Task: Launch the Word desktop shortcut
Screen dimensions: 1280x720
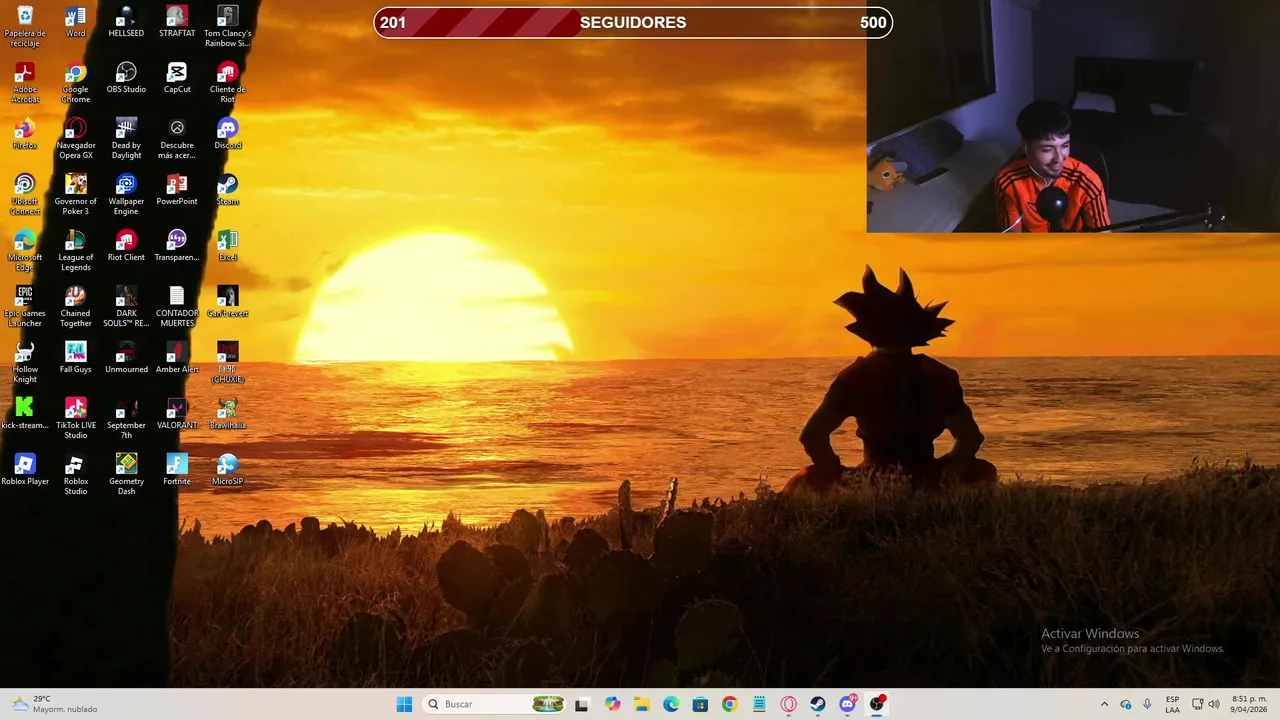Action: tap(76, 22)
